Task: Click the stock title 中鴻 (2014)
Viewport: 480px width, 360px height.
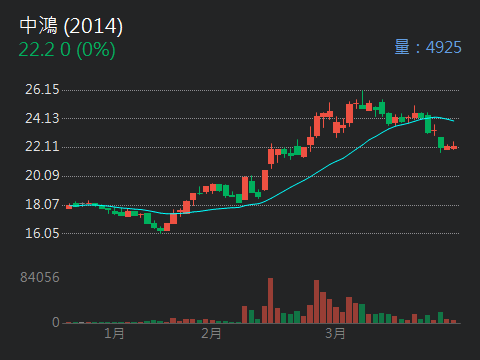Action: (x=71, y=26)
